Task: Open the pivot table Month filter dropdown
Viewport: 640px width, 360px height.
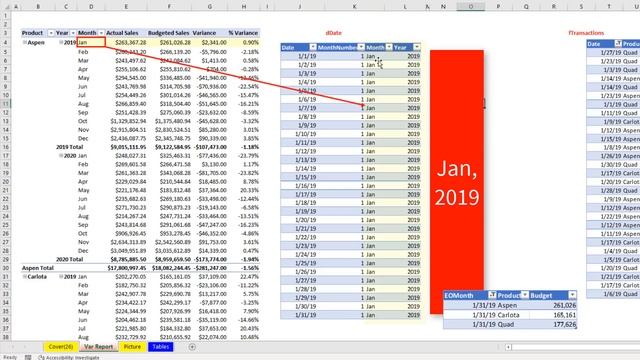Action: (101, 33)
